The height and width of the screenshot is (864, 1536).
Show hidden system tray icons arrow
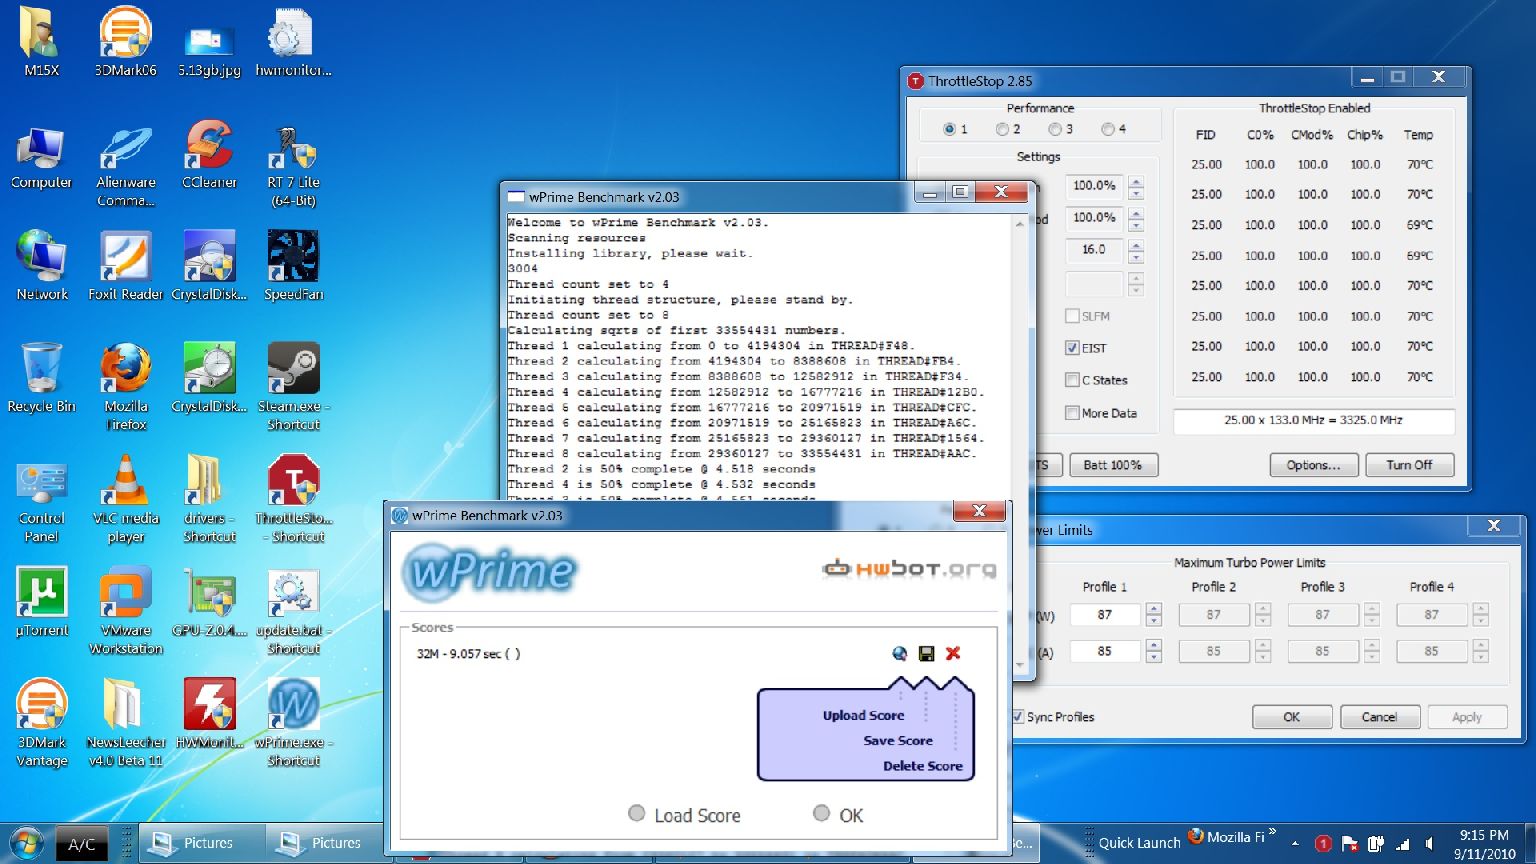click(1295, 843)
